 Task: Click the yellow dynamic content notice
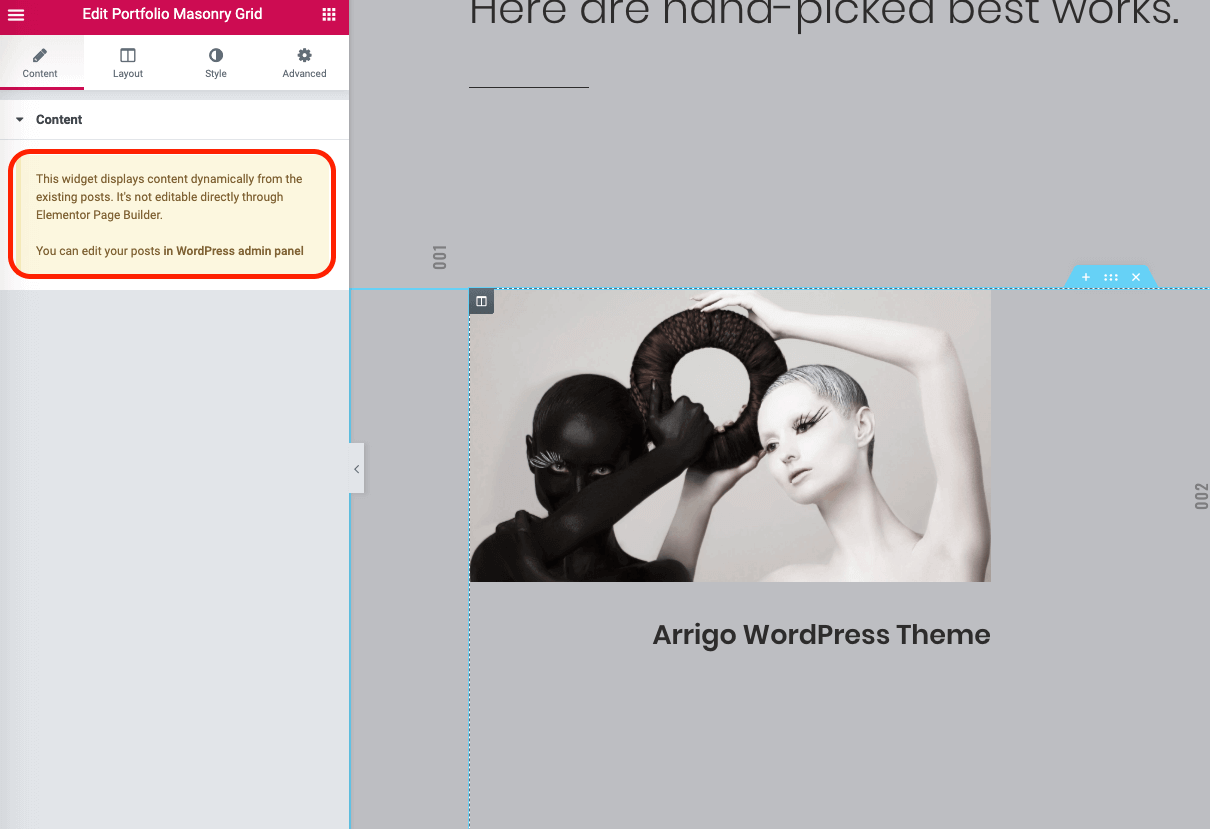(172, 215)
